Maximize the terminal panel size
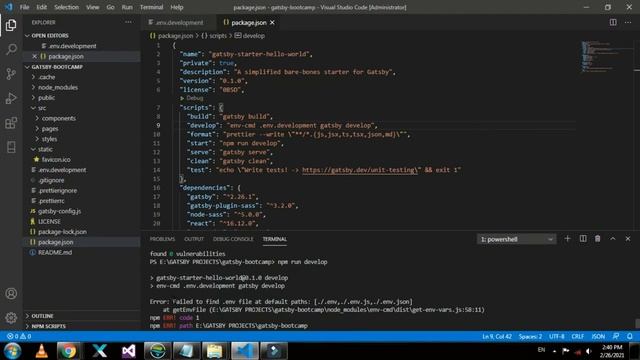 [x=613, y=239]
